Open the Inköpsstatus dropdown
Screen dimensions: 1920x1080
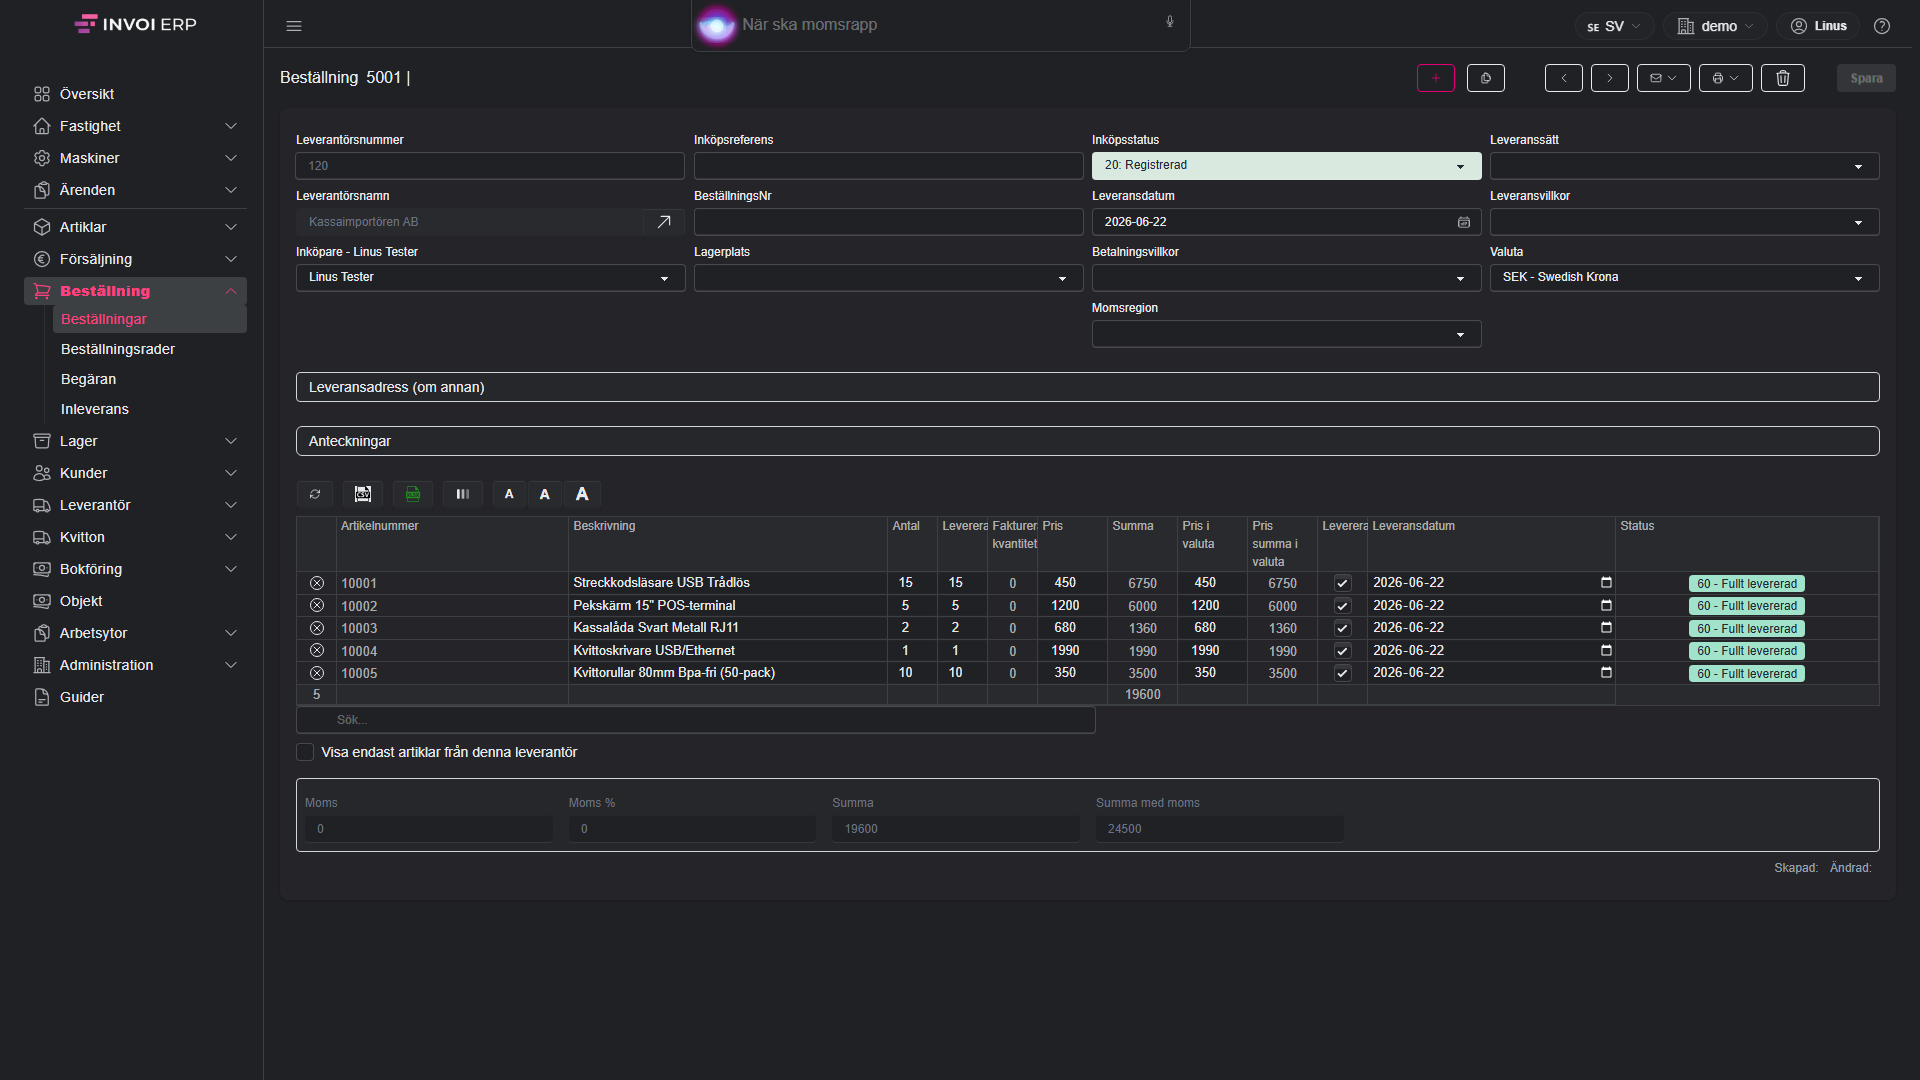[x=1286, y=166]
